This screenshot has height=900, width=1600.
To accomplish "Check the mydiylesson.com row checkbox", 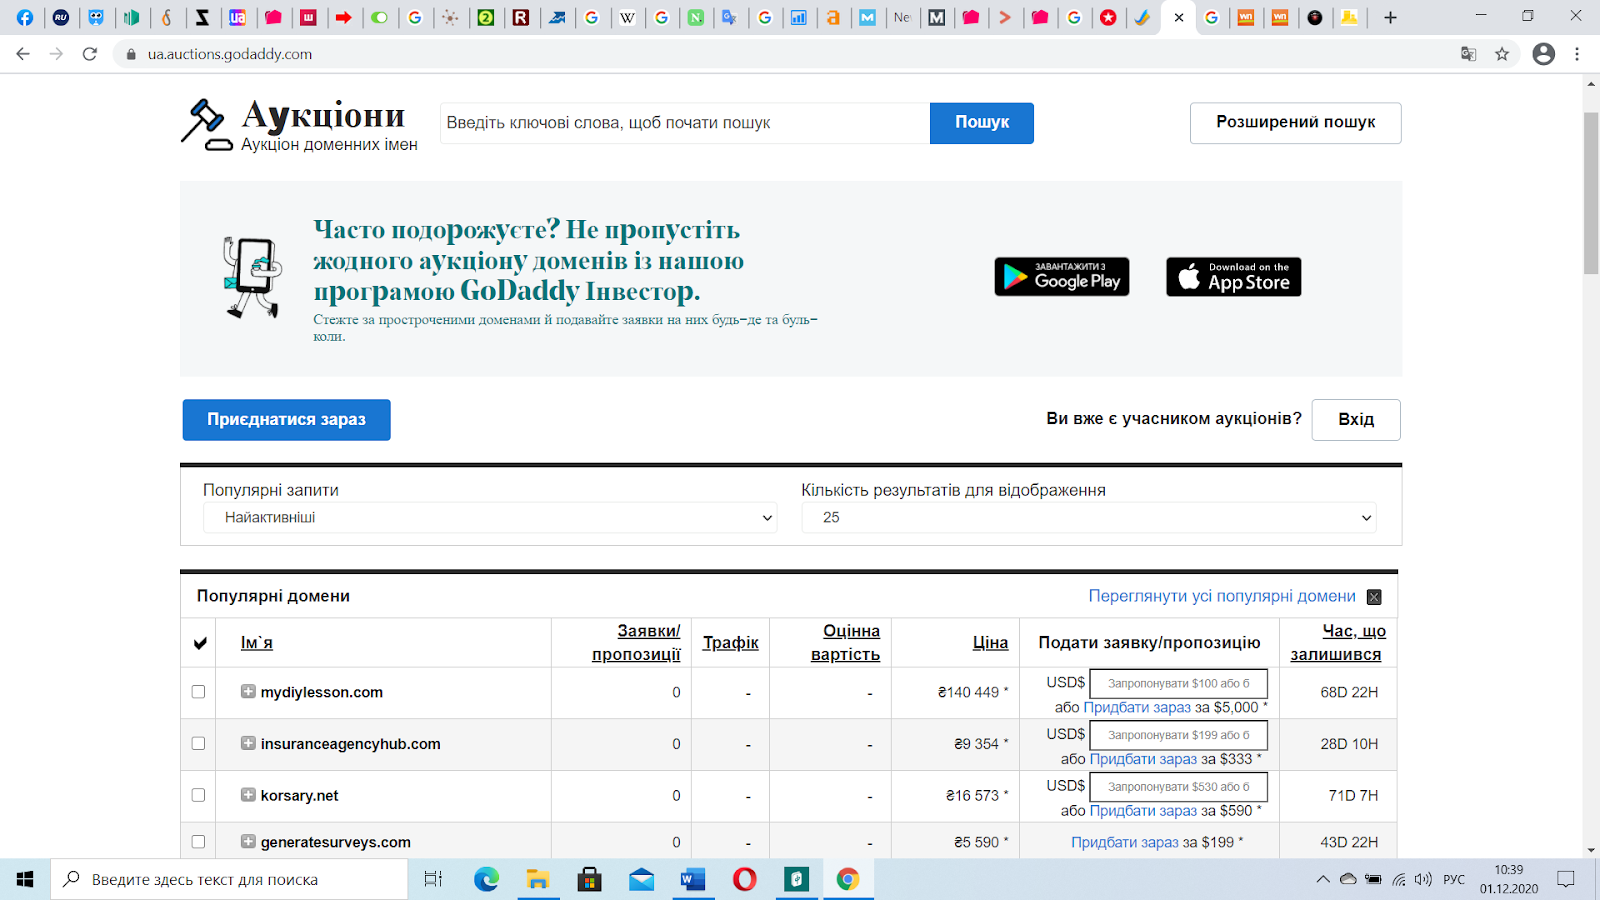I will [198, 692].
